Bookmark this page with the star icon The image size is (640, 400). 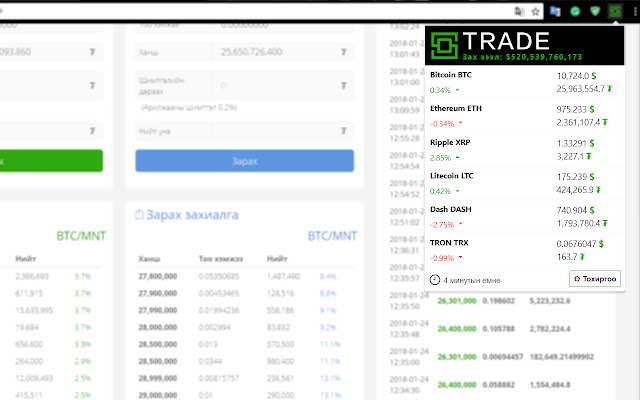coord(536,12)
